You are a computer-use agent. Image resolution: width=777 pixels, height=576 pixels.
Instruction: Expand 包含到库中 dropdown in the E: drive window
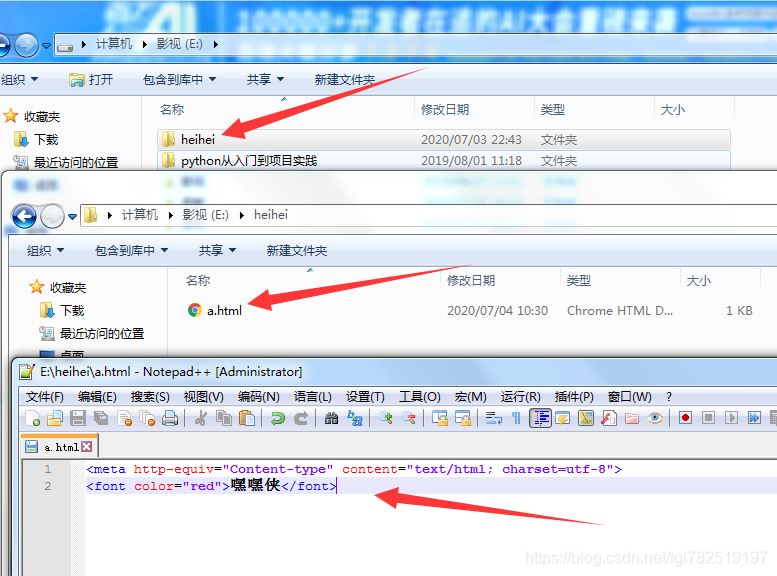(179, 79)
